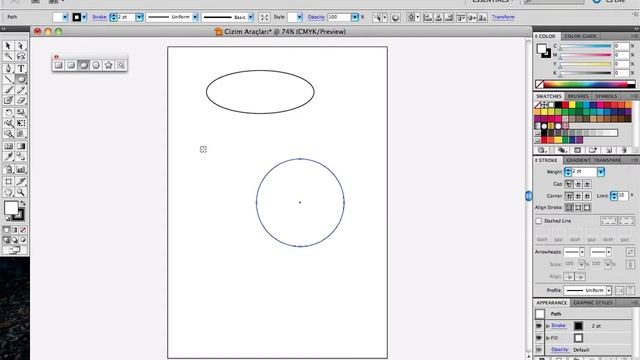Screen dimensions: 640x360
Task: Activate the Rotate tool
Action: [8, 112]
